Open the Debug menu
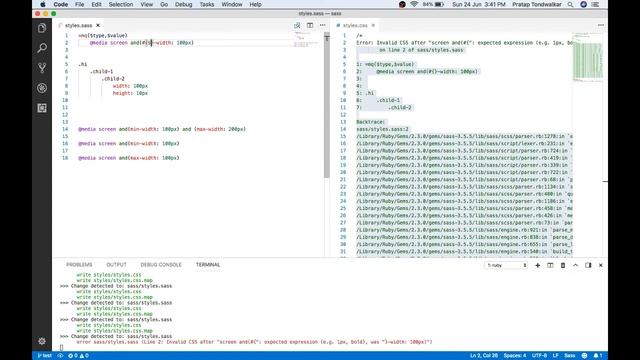Viewport: 640px width, 360px height. 184,4
